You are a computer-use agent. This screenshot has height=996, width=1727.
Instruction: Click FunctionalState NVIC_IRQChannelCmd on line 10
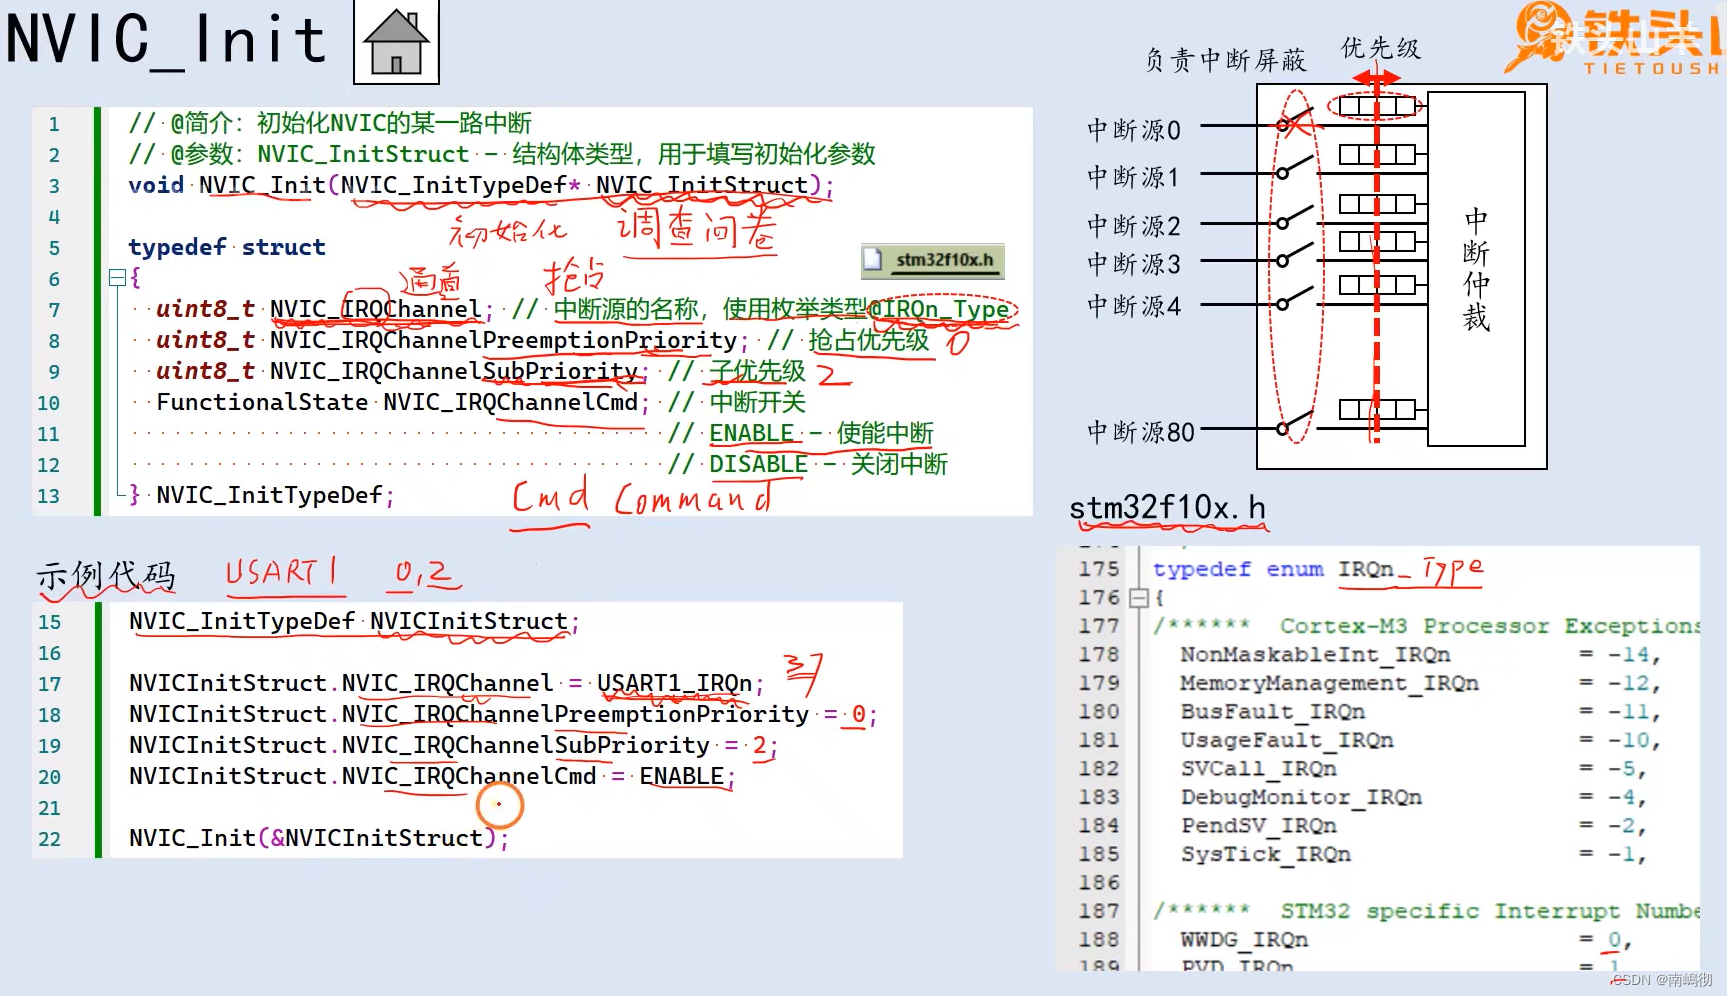pyautogui.click(x=397, y=402)
